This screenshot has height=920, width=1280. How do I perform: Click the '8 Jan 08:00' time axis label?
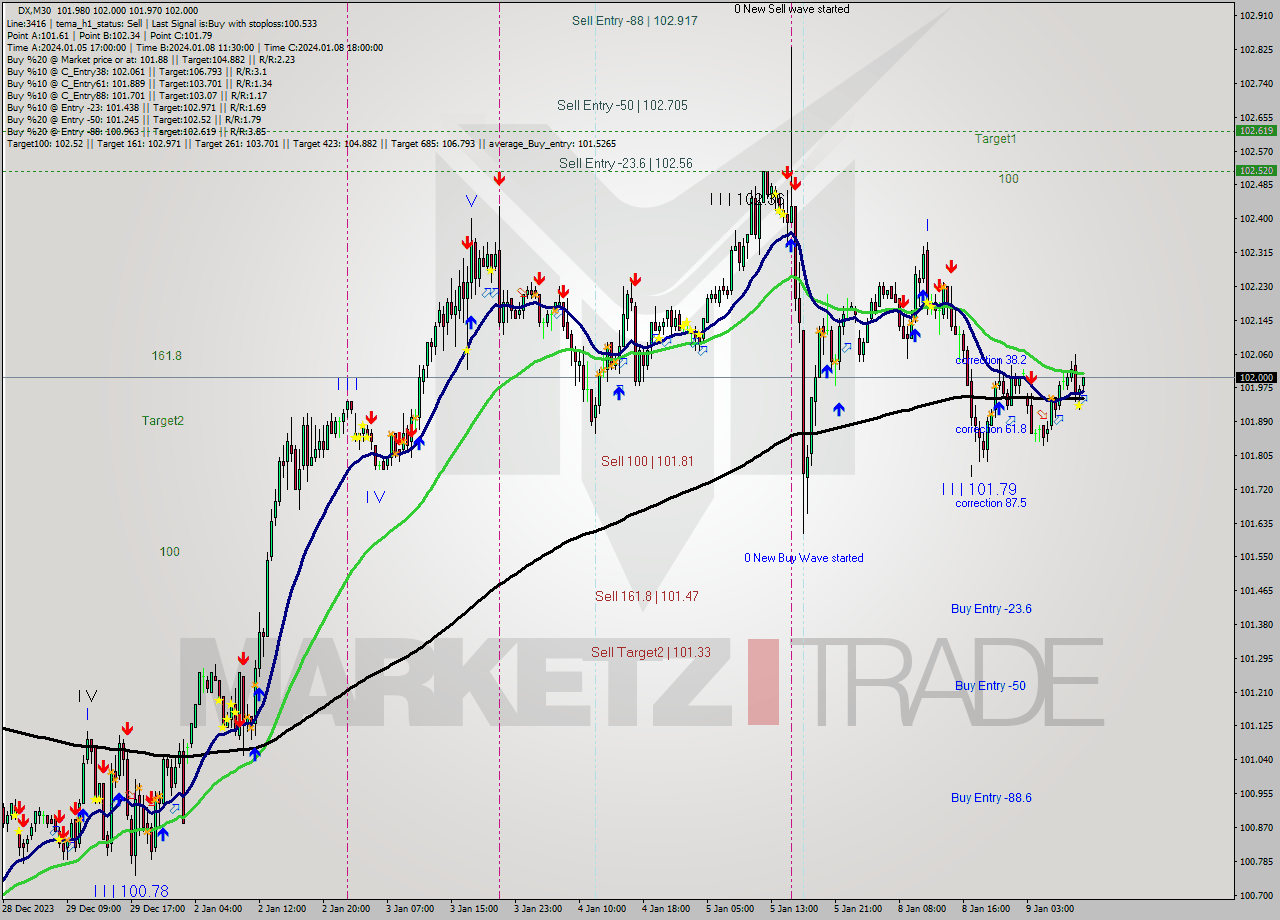[921, 909]
